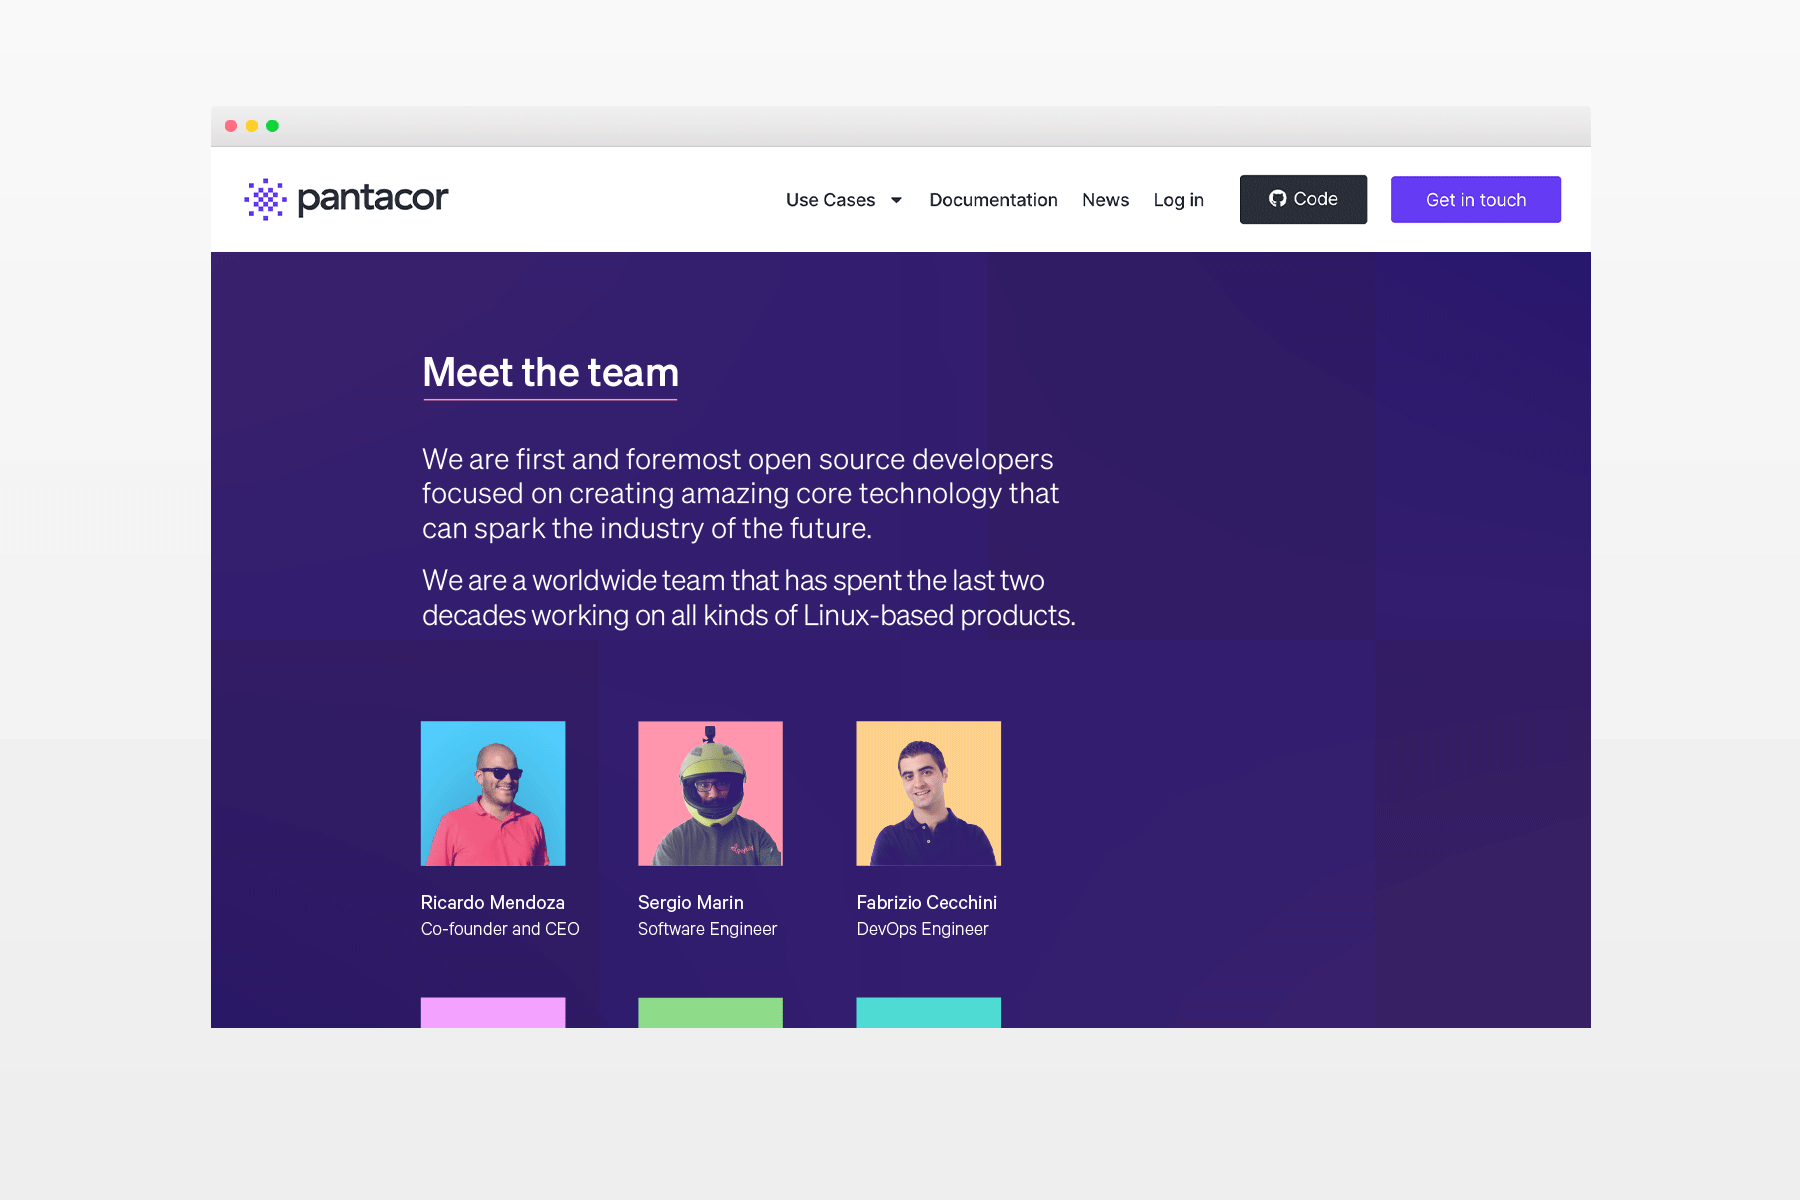Open the Code button
The height and width of the screenshot is (1200, 1800).
pyautogui.click(x=1303, y=199)
